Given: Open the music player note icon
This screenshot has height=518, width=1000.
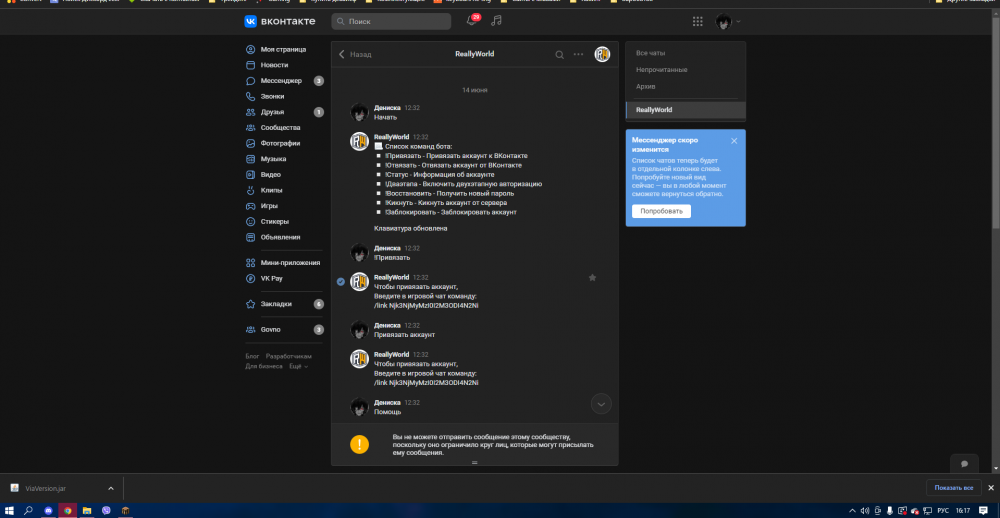Looking at the screenshot, I should (x=496, y=21).
